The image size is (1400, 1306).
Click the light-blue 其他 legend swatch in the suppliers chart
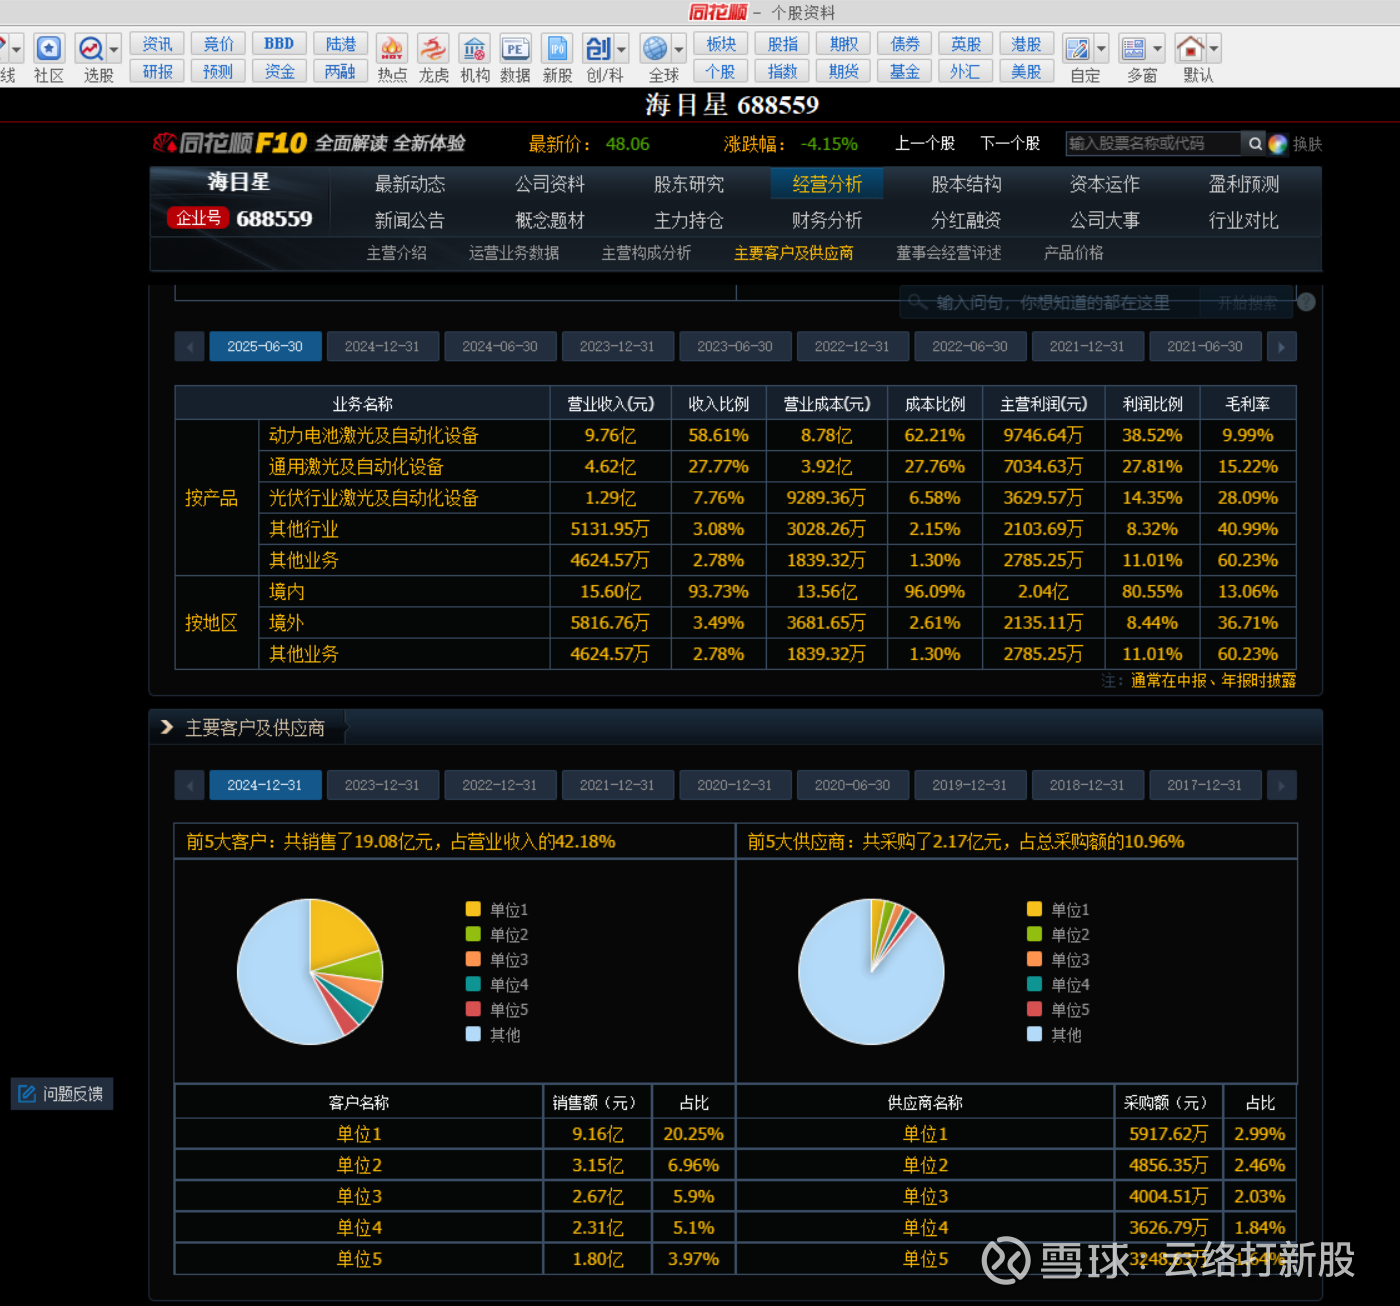(1034, 1034)
